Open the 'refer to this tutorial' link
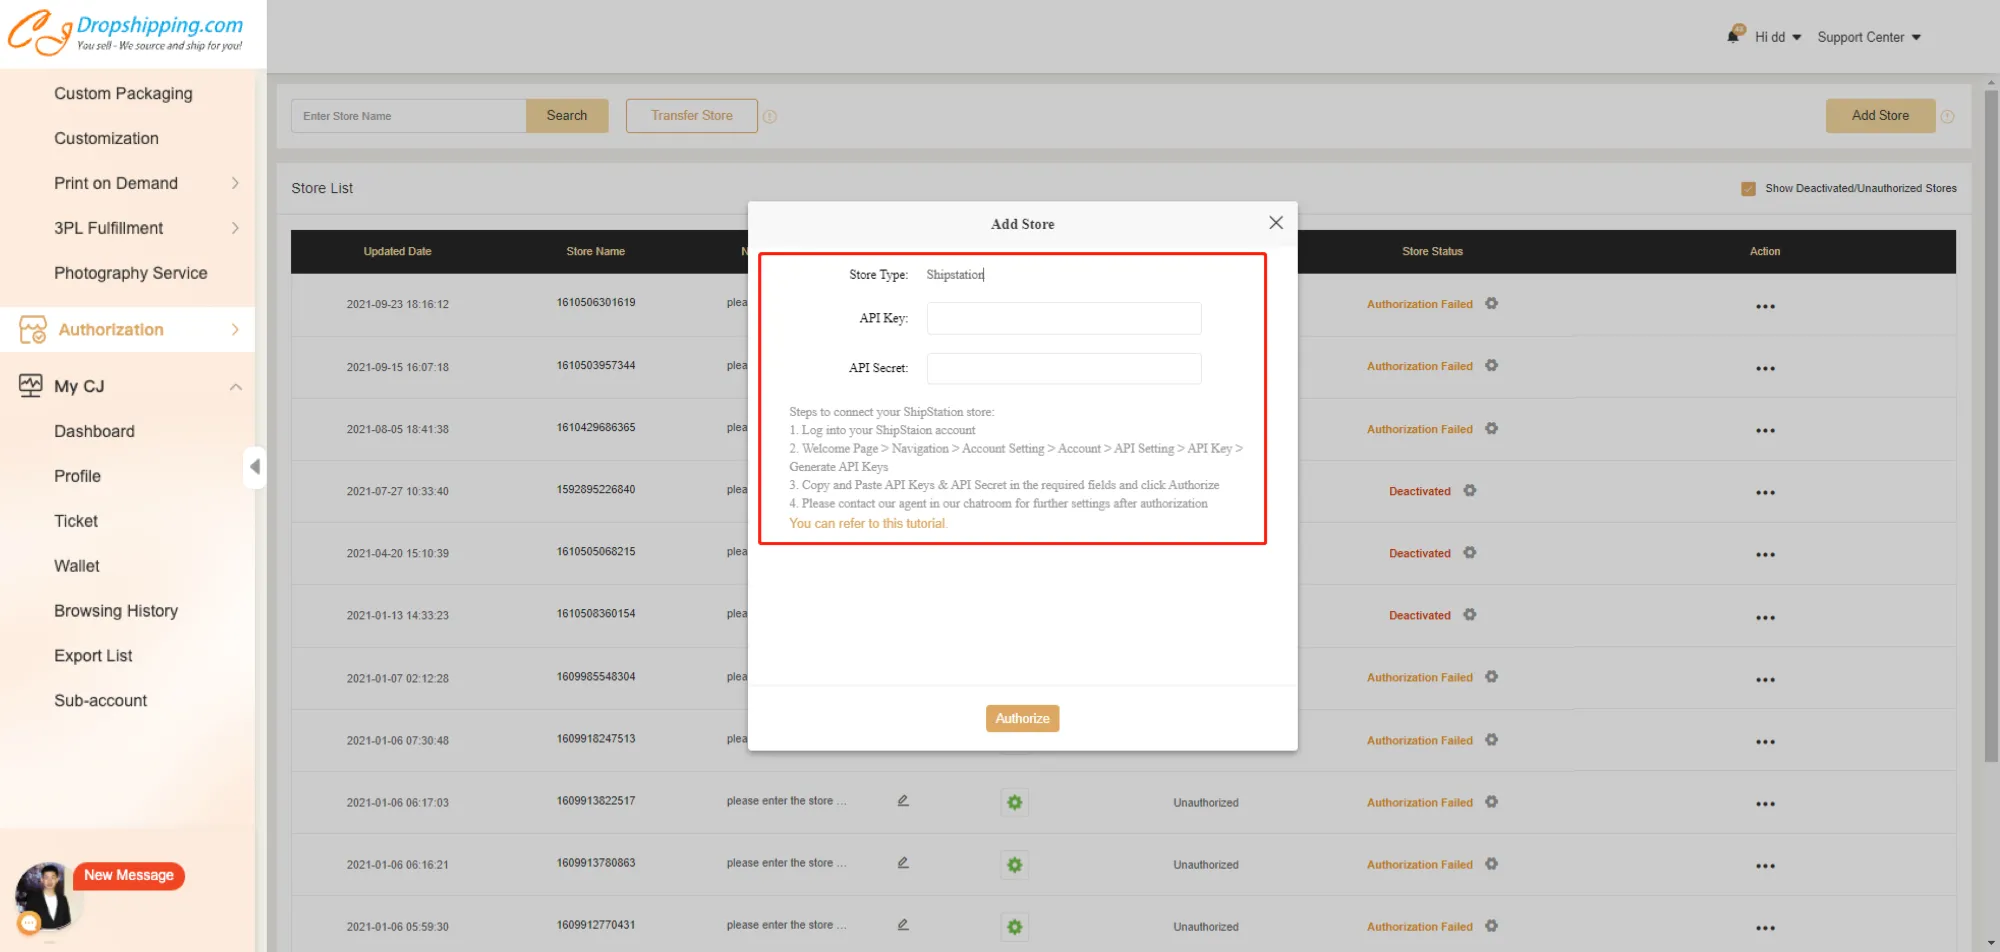This screenshot has height=952, width=2000. (867, 523)
